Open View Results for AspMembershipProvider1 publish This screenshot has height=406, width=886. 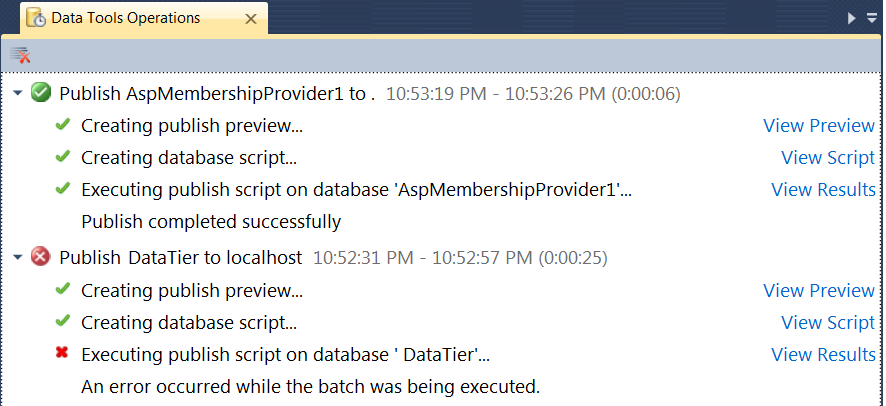[x=823, y=190]
